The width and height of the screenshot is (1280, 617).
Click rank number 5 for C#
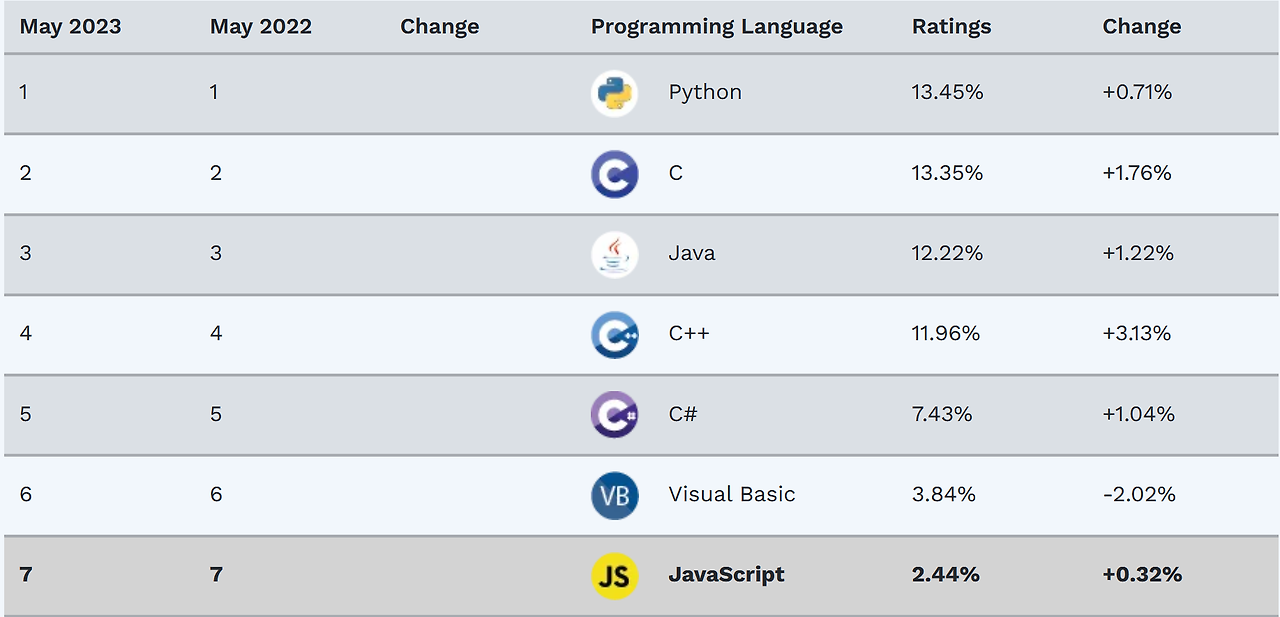tap(25, 414)
